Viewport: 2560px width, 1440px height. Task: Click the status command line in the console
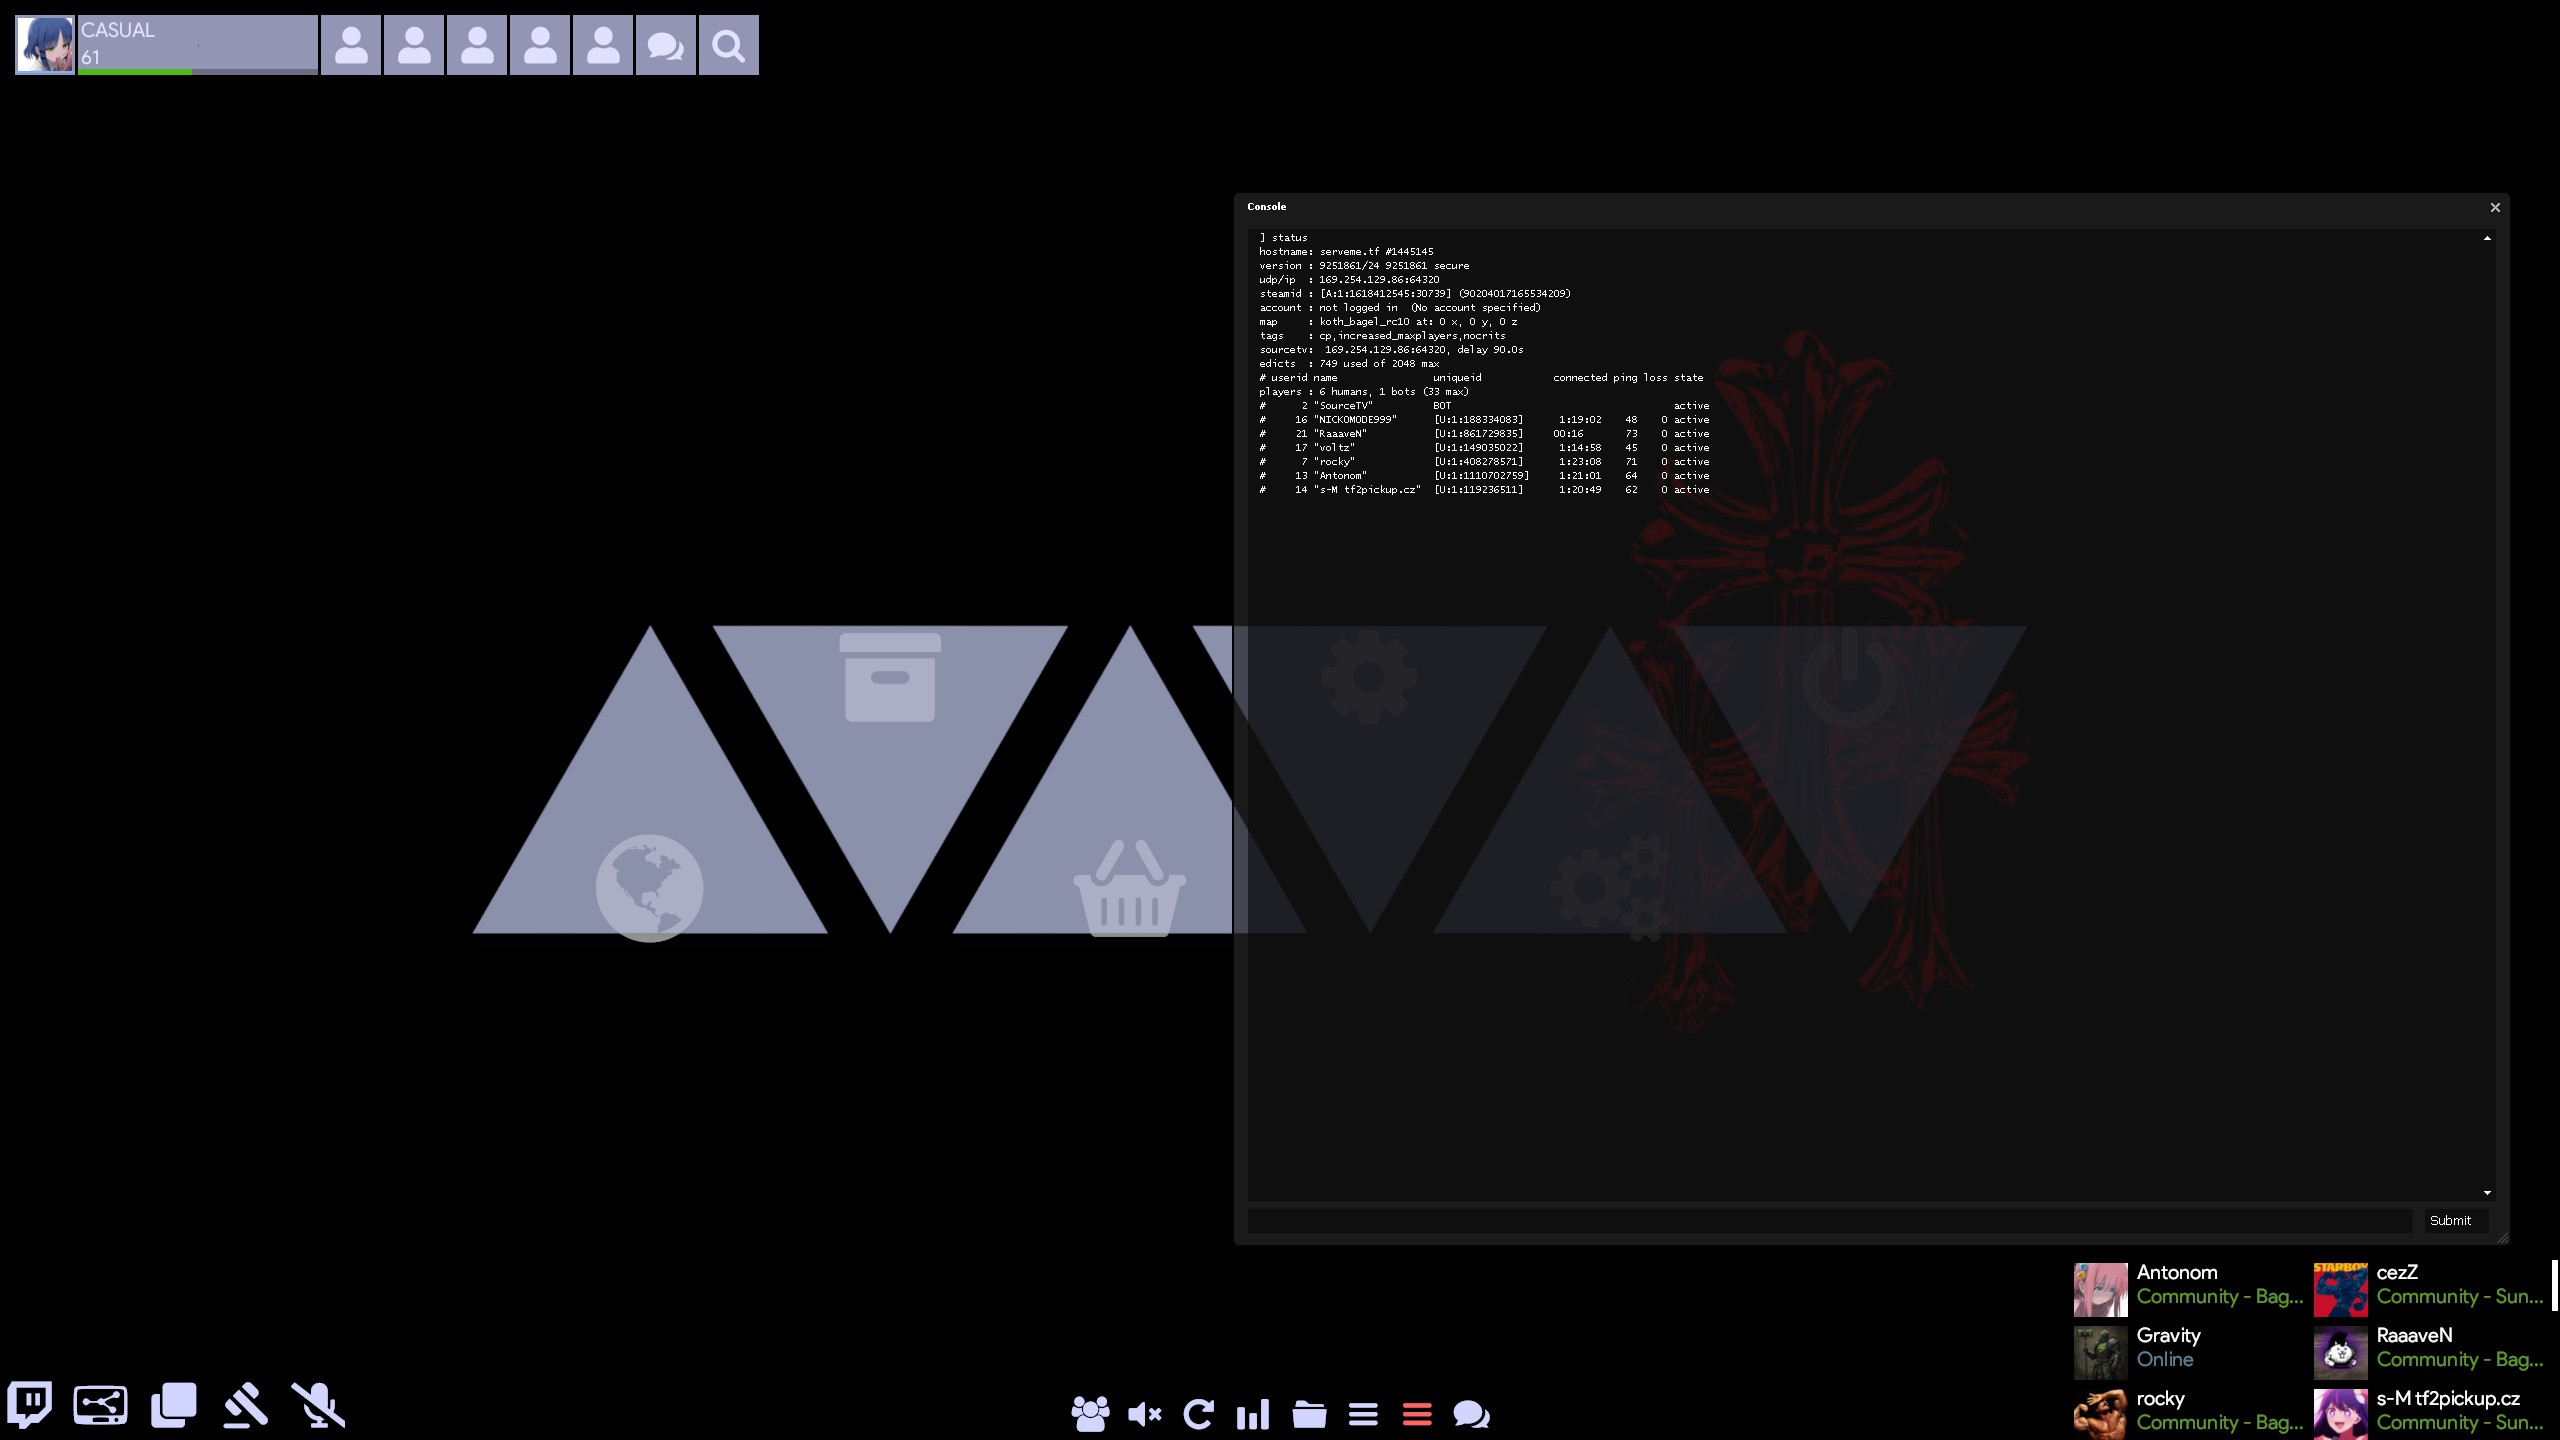tap(1284, 238)
